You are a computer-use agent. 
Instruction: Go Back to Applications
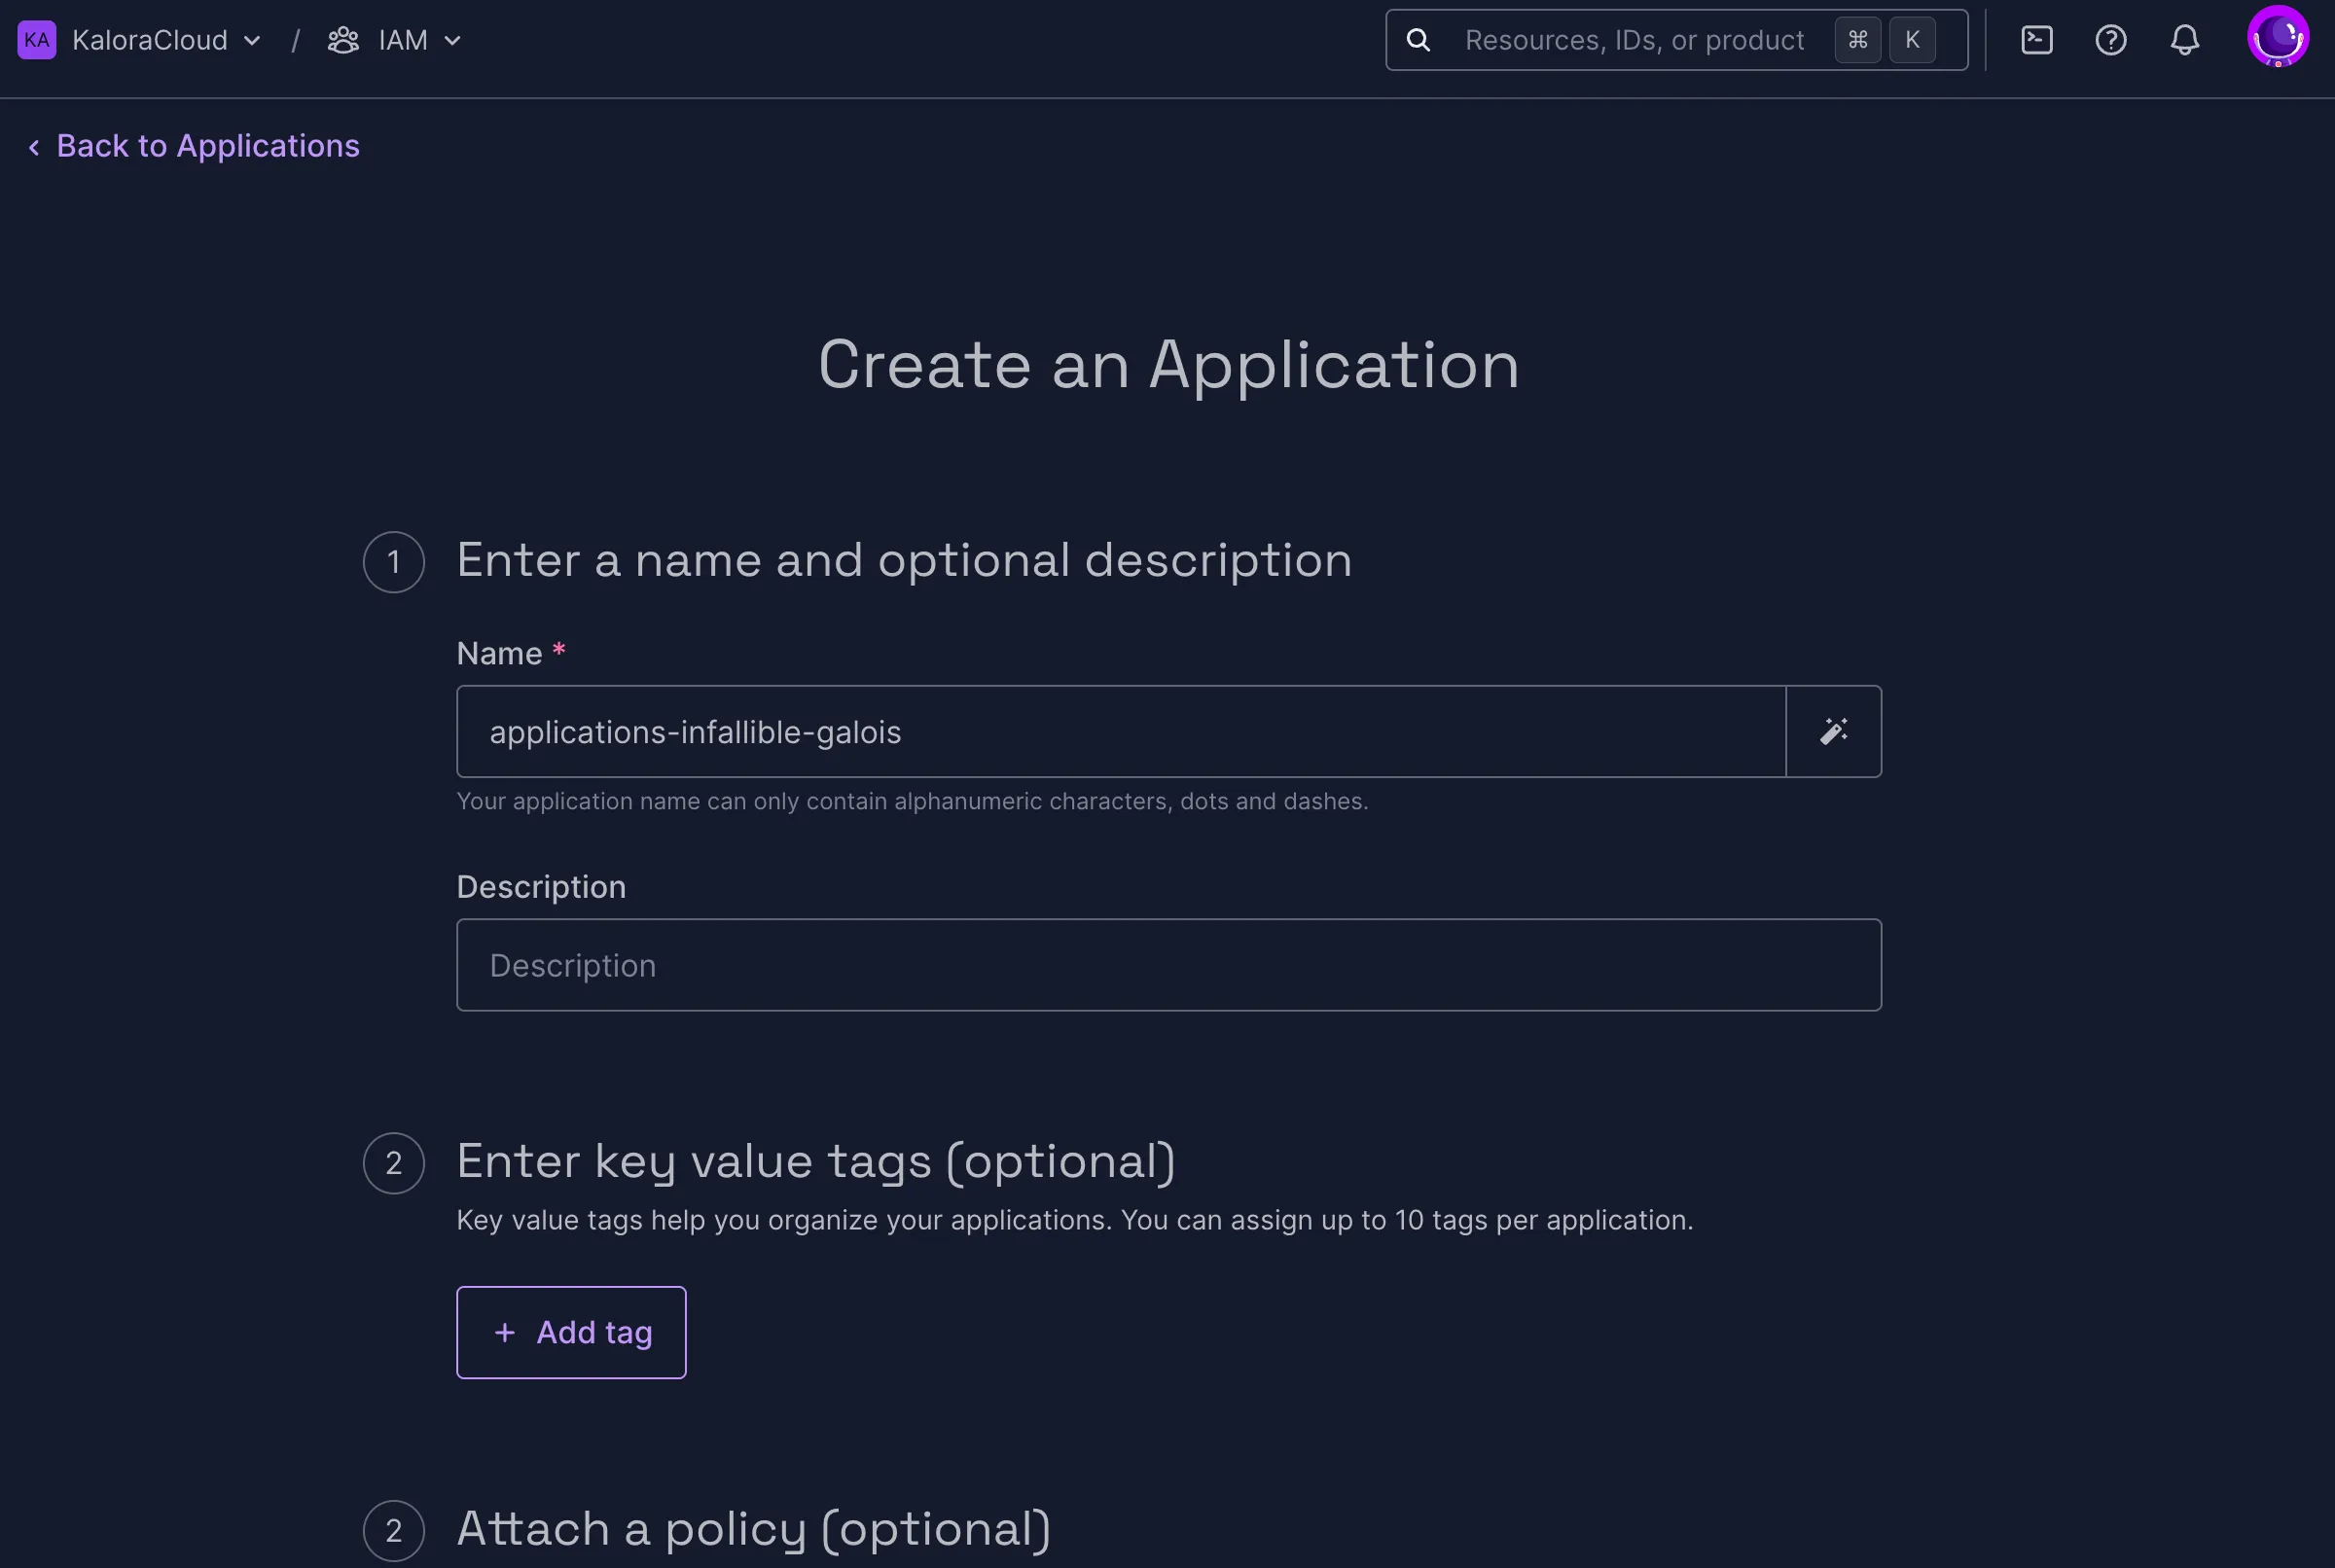coord(193,146)
